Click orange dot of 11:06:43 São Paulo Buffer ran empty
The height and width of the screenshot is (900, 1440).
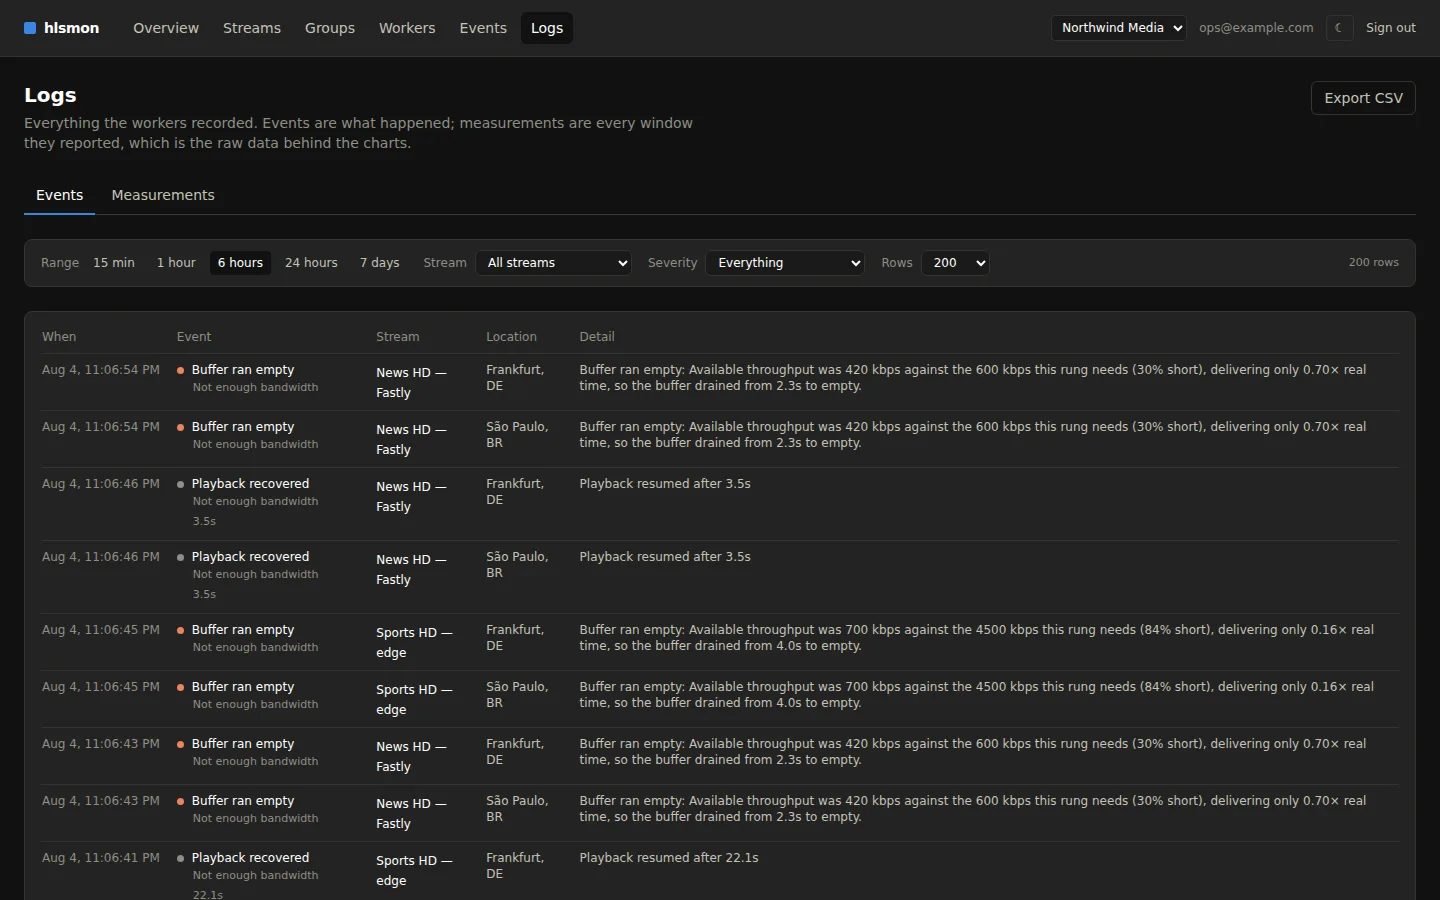(x=181, y=801)
